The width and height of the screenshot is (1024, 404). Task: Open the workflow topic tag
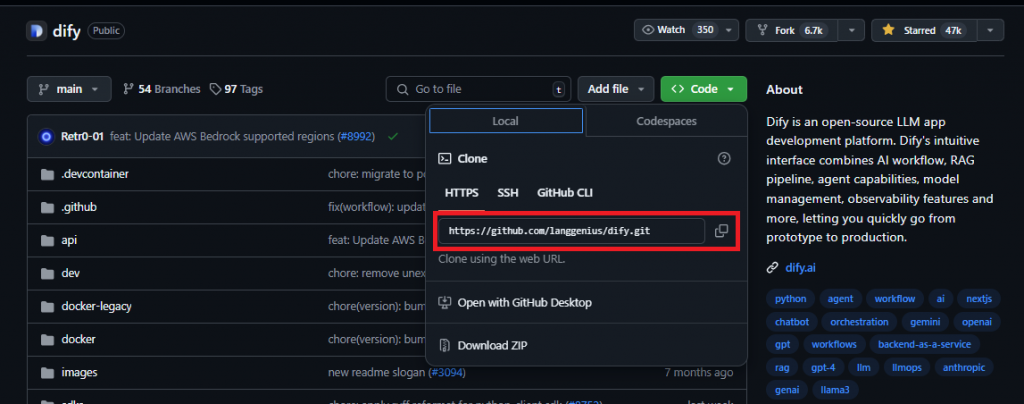pos(895,299)
